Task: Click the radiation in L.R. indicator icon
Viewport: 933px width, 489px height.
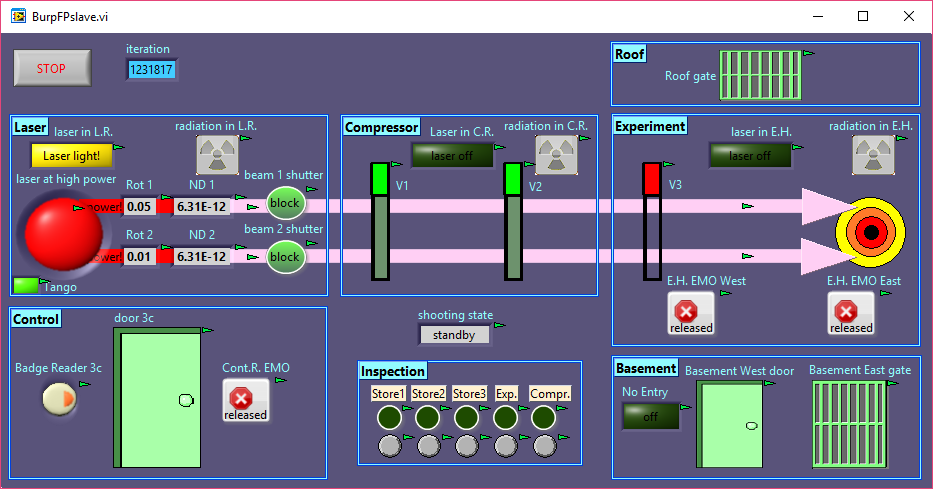Action: tap(216, 154)
